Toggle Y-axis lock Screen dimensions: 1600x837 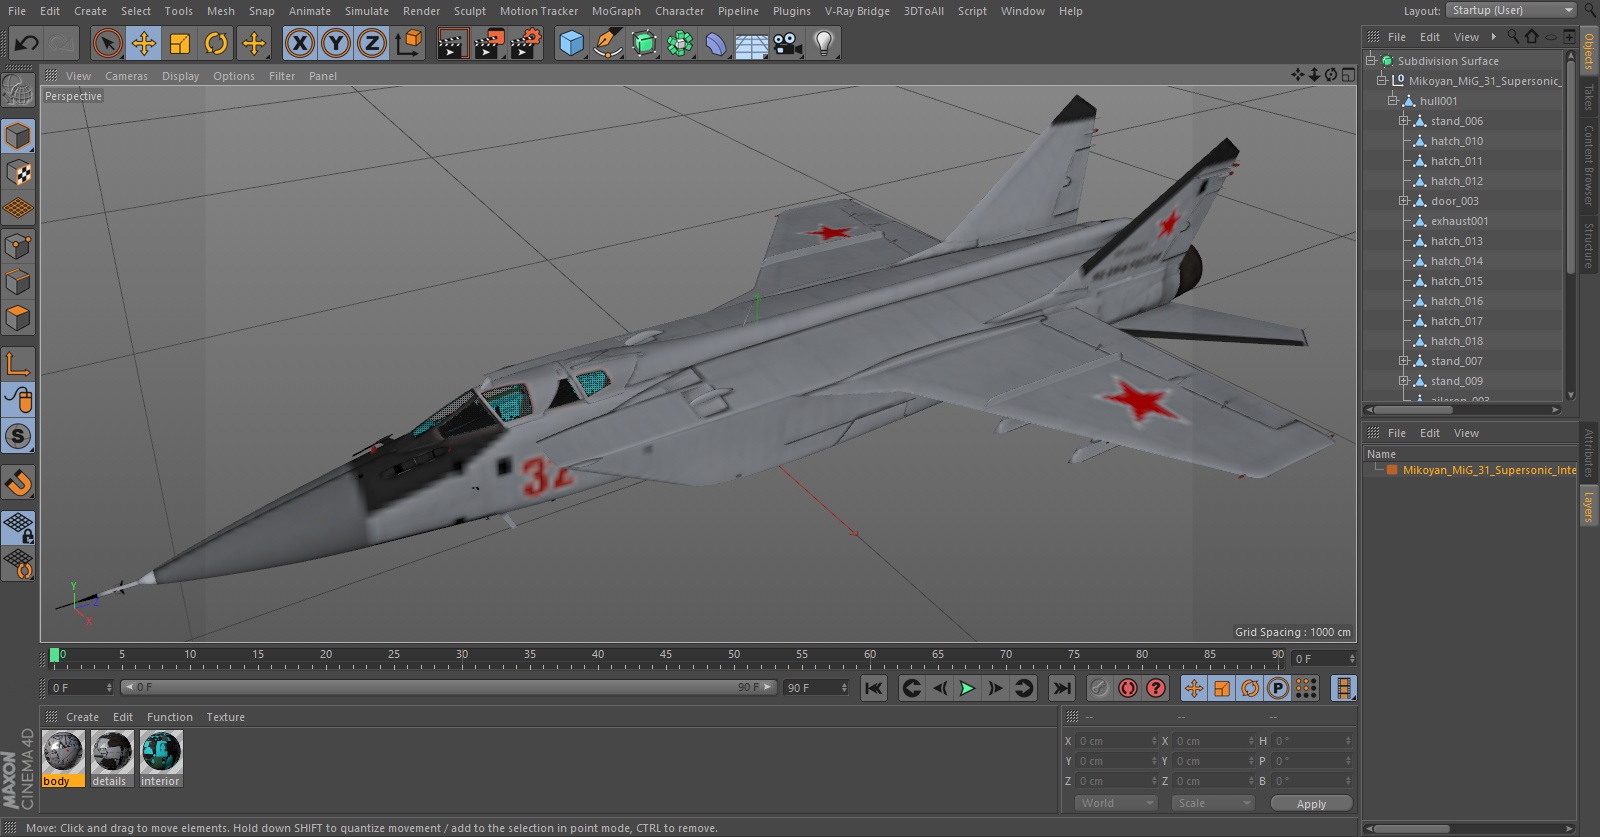click(x=336, y=43)
